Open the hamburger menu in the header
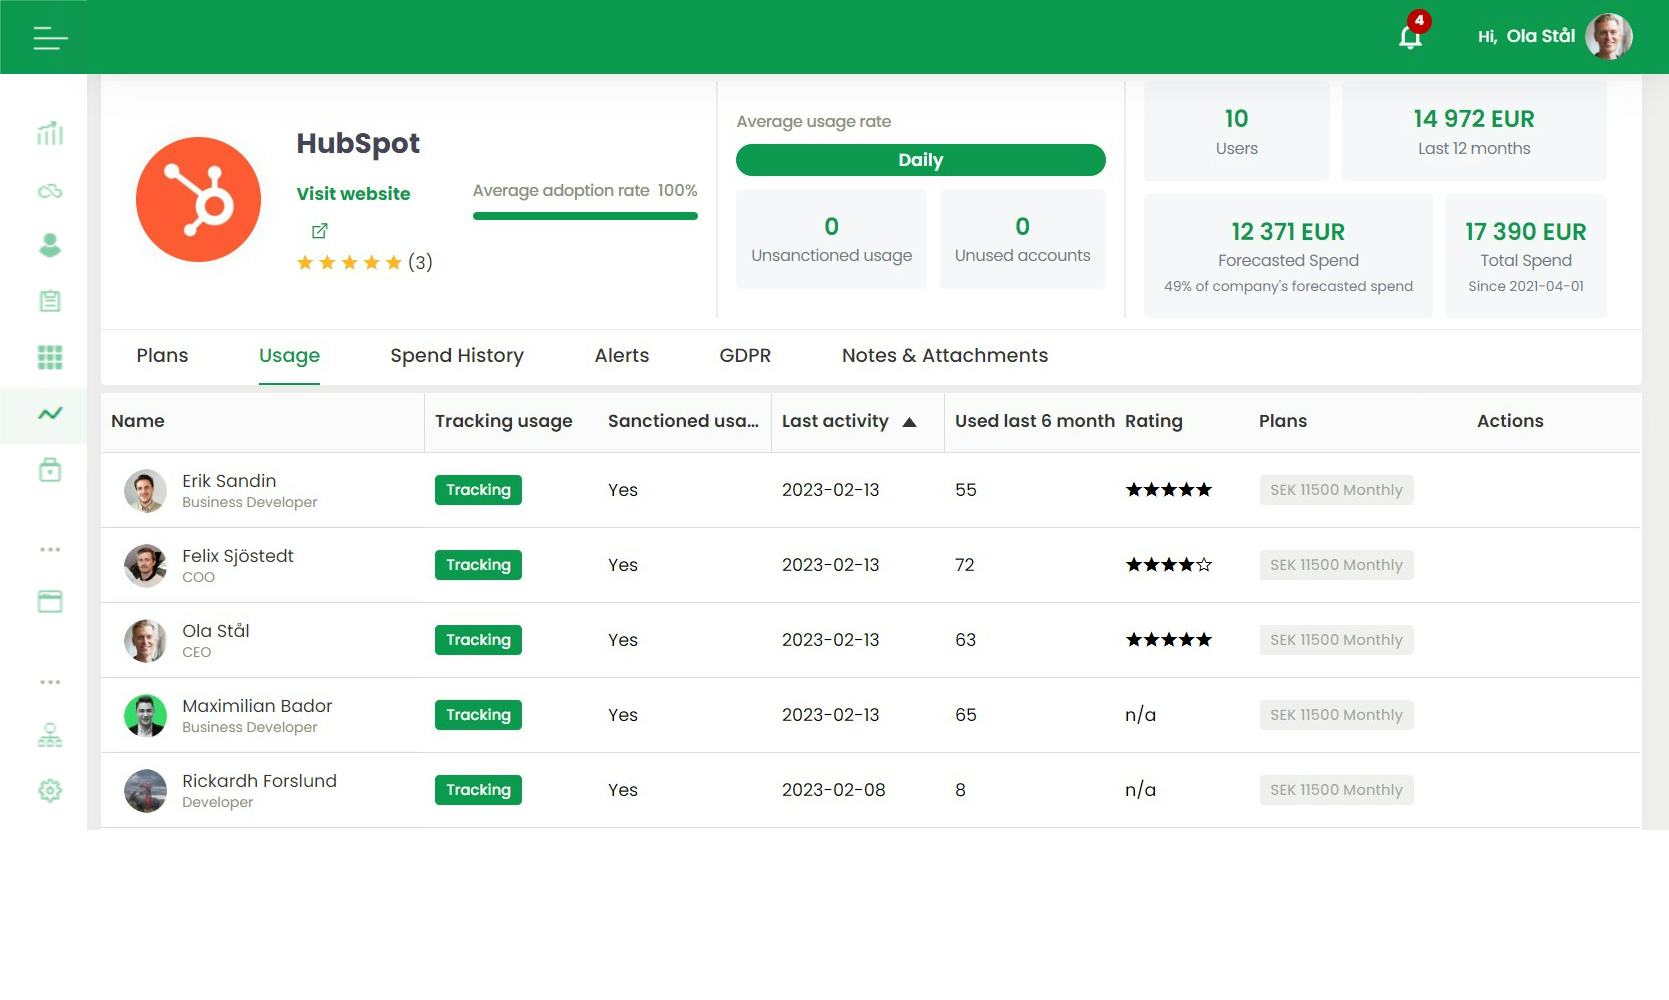 [x=50, y=38]
